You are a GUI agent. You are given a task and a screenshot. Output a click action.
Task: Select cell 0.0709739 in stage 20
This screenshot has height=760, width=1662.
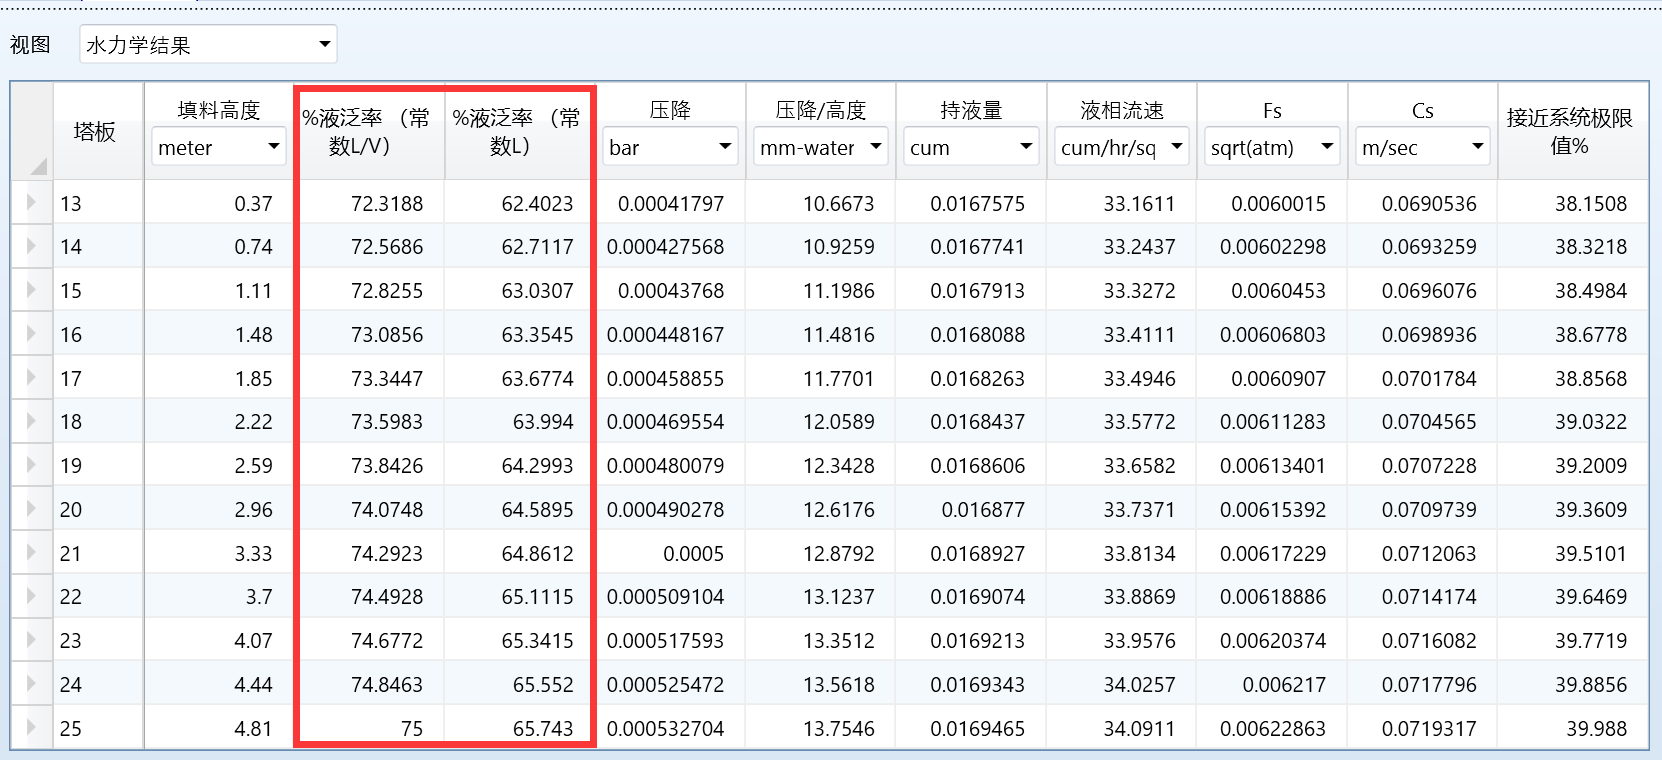(1423, 509)
